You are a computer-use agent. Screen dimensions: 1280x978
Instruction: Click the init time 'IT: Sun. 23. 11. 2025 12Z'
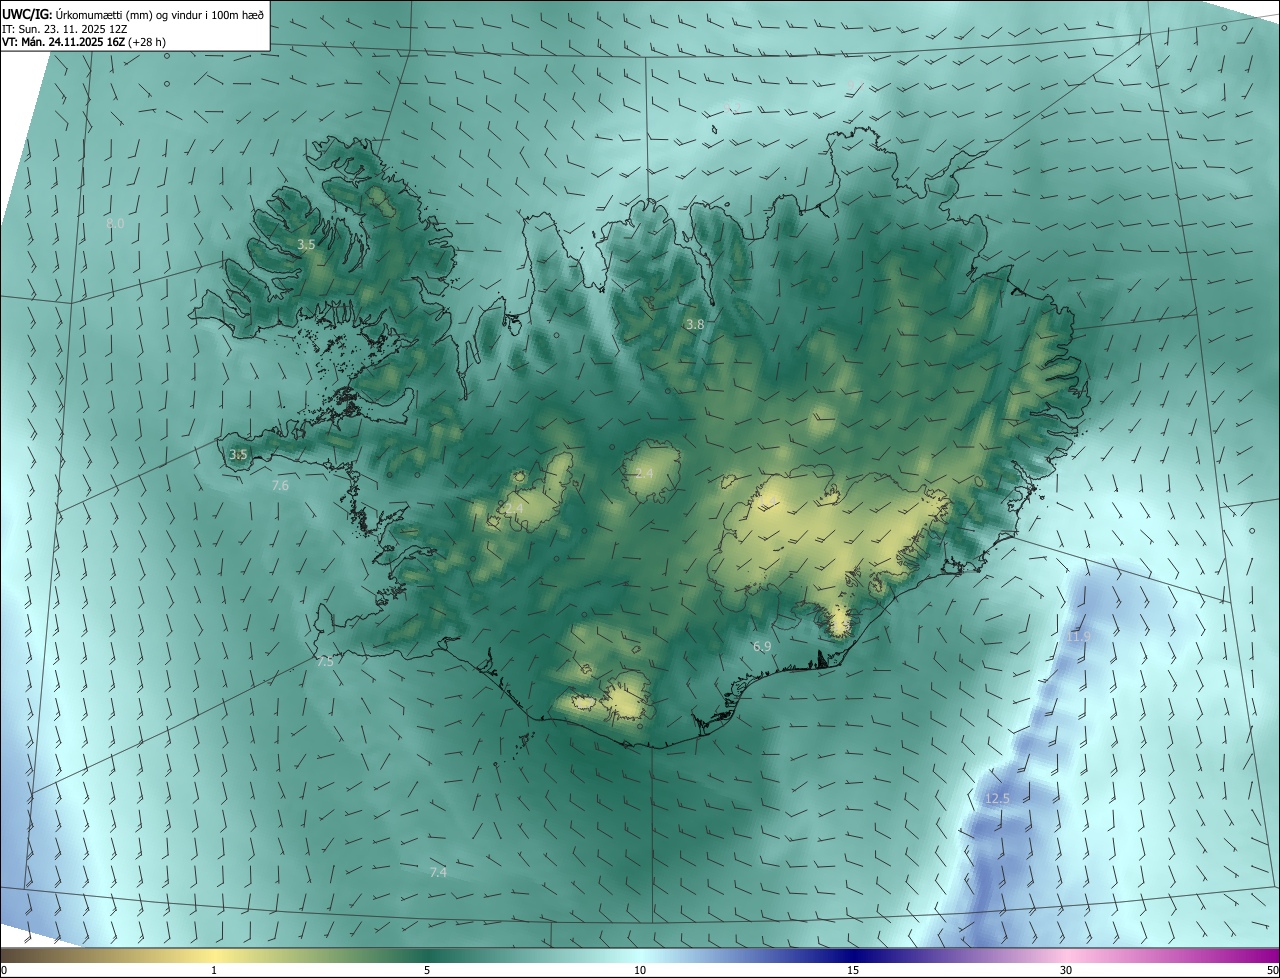63,28
